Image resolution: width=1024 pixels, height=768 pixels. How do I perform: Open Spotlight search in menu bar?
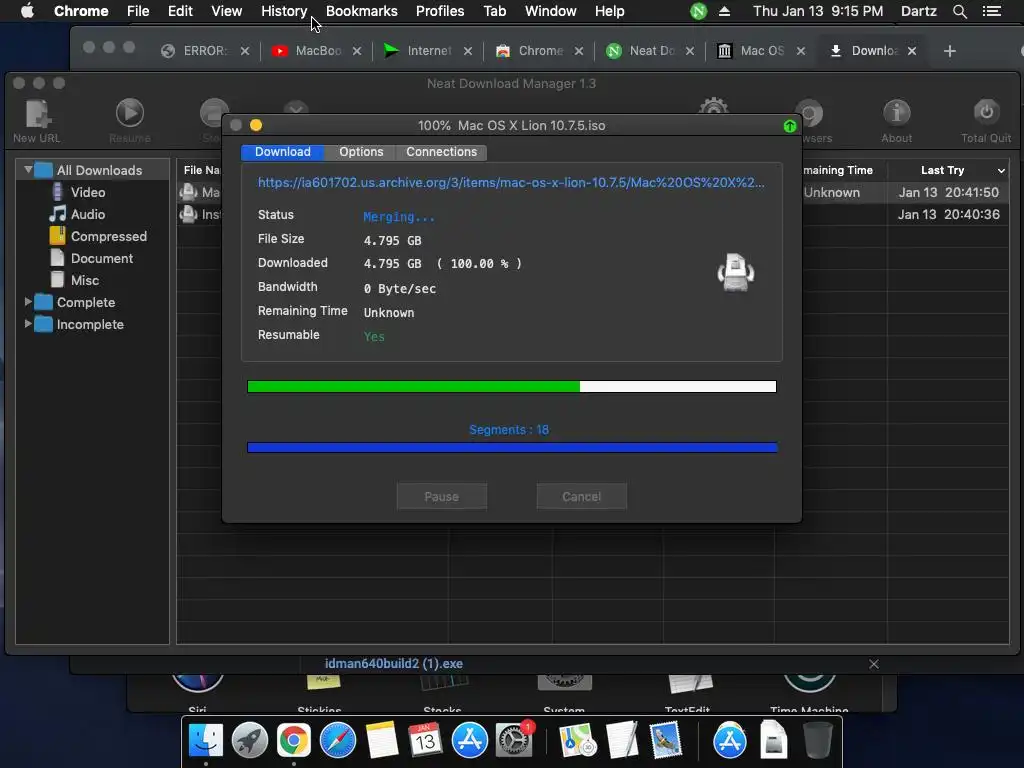(x=959, y=11)
